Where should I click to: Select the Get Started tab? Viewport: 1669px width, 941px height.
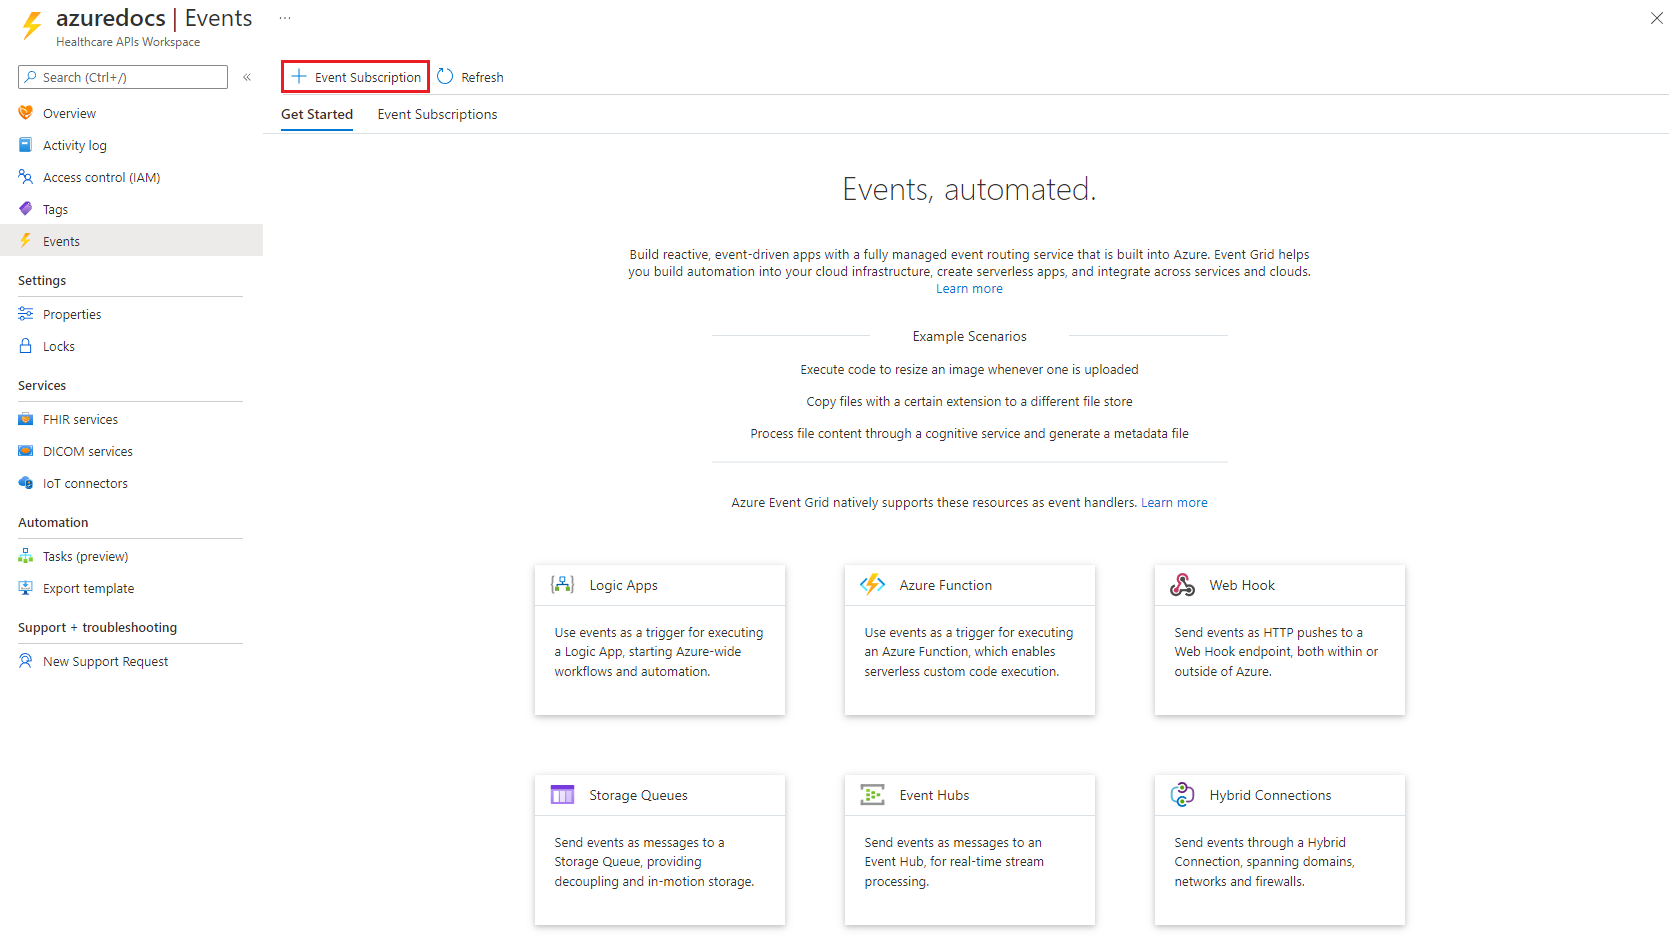[x=316, y=115]
